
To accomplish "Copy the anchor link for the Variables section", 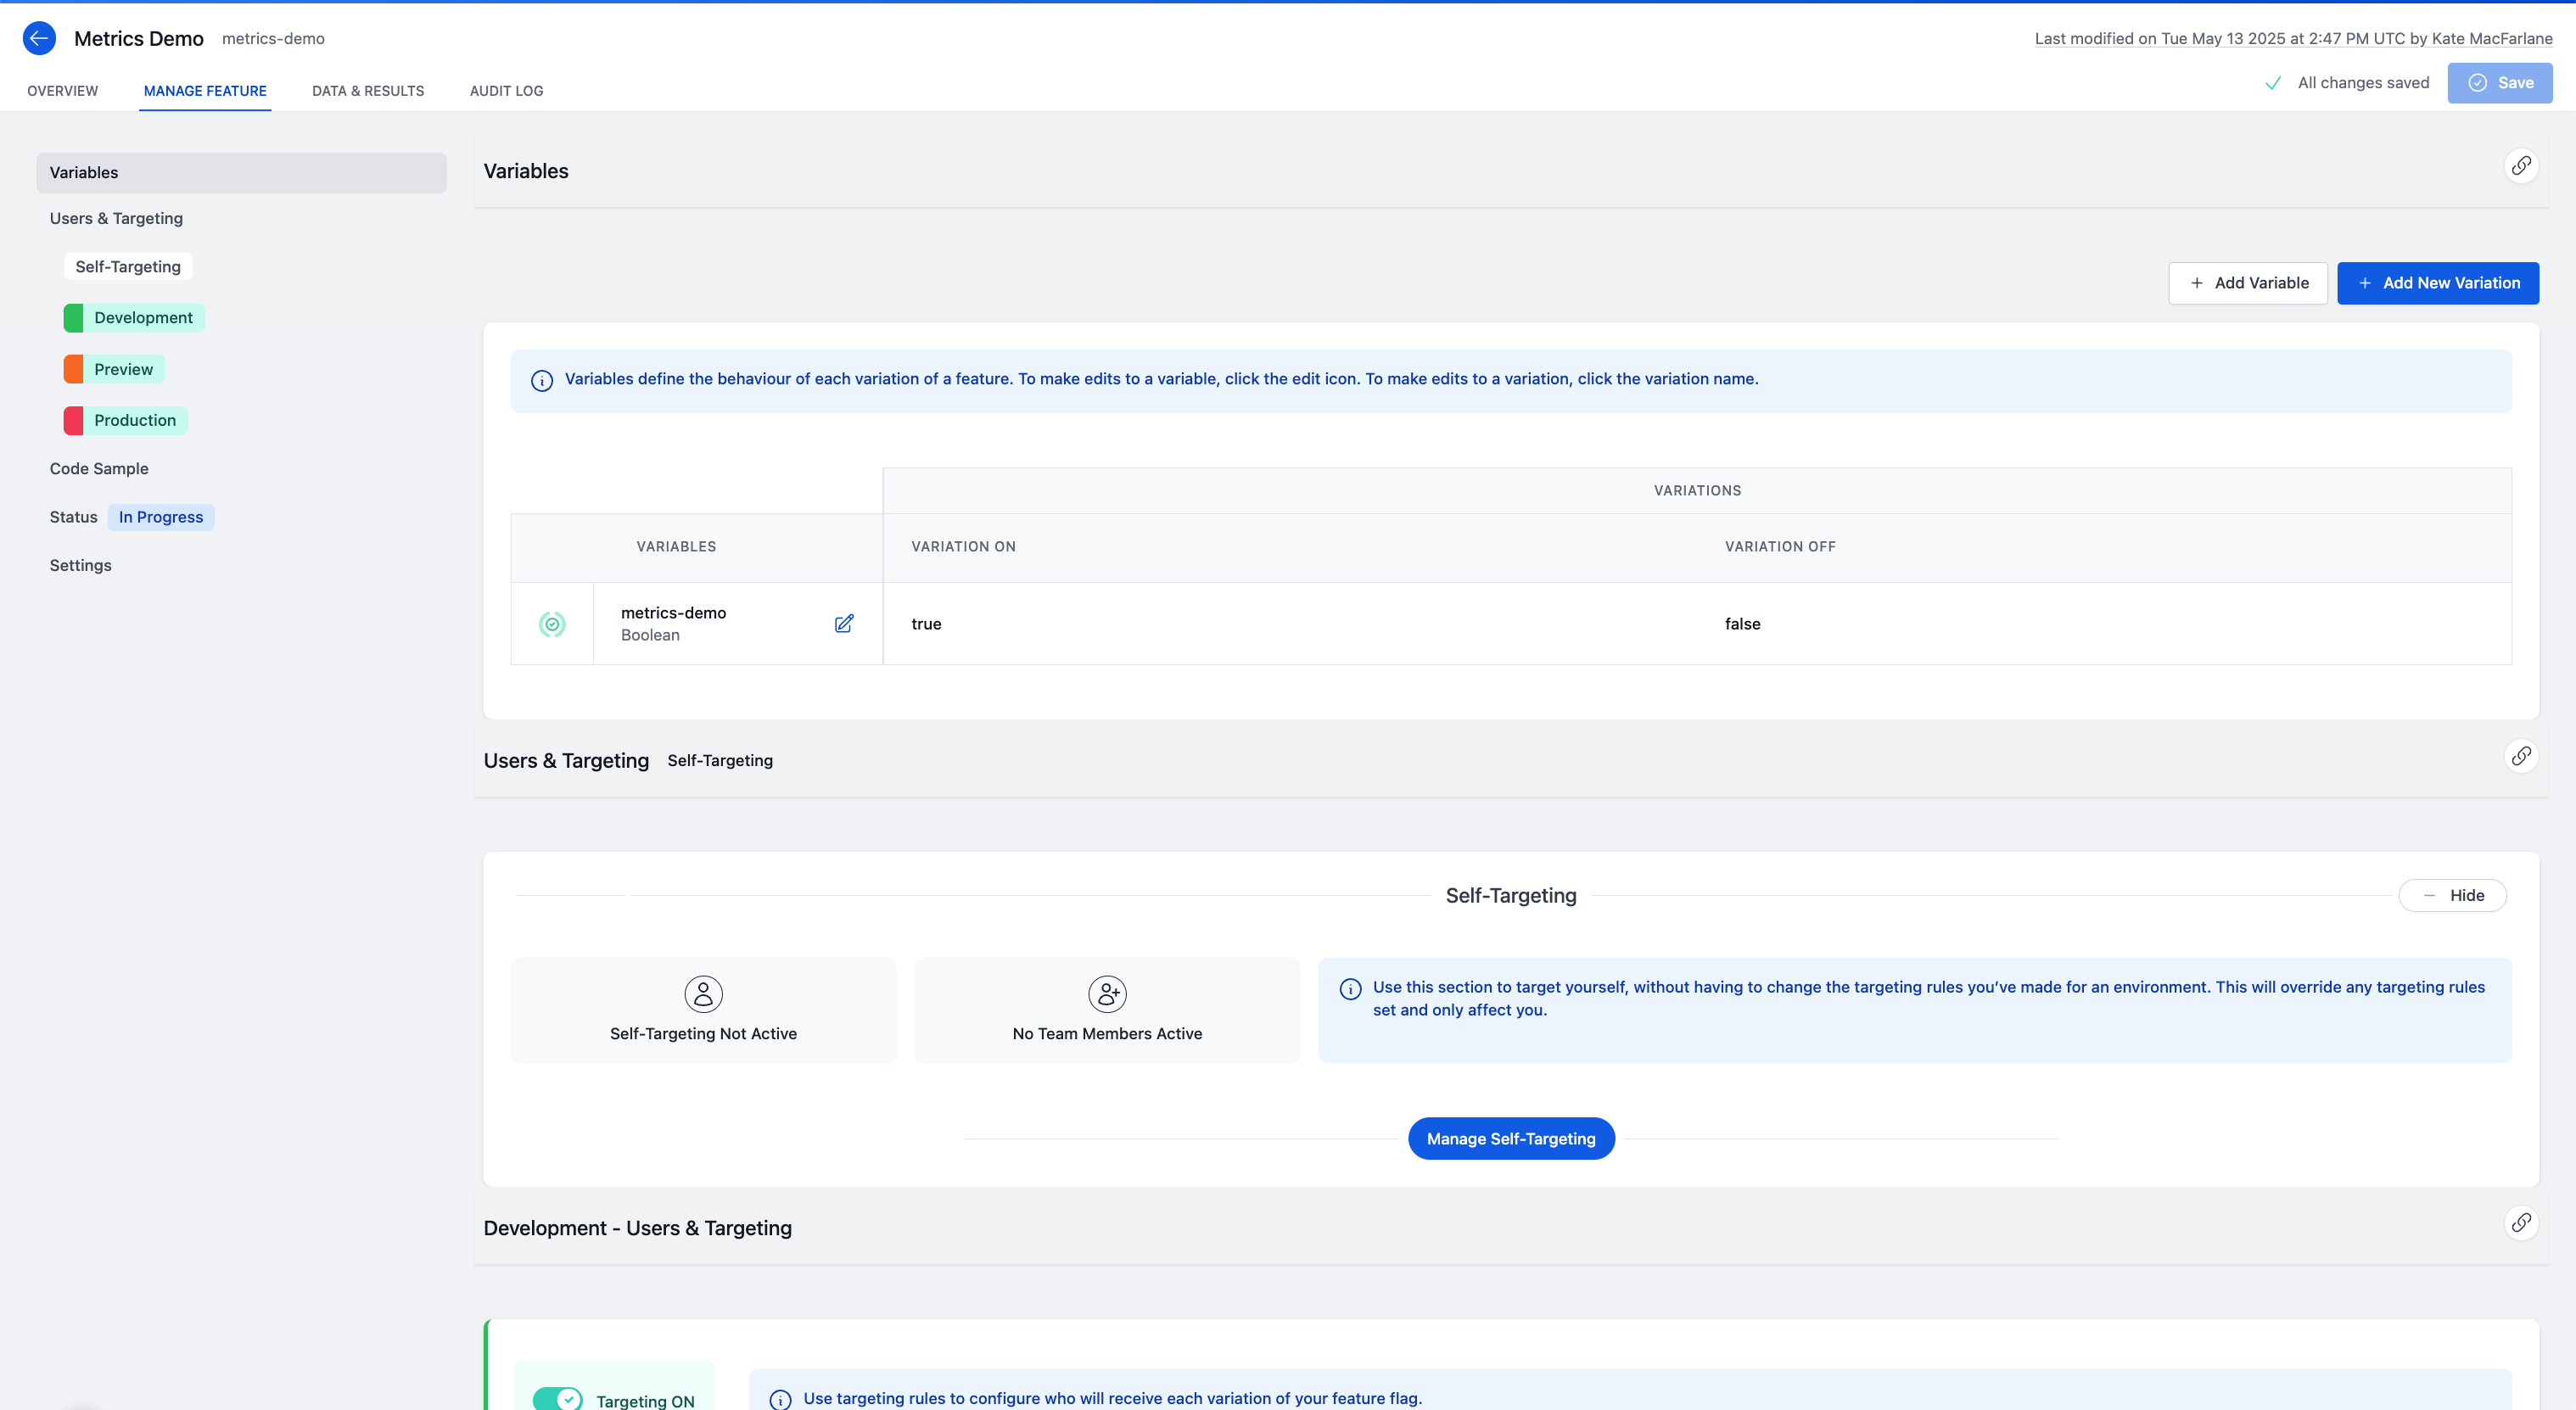I will (2521, 166).
